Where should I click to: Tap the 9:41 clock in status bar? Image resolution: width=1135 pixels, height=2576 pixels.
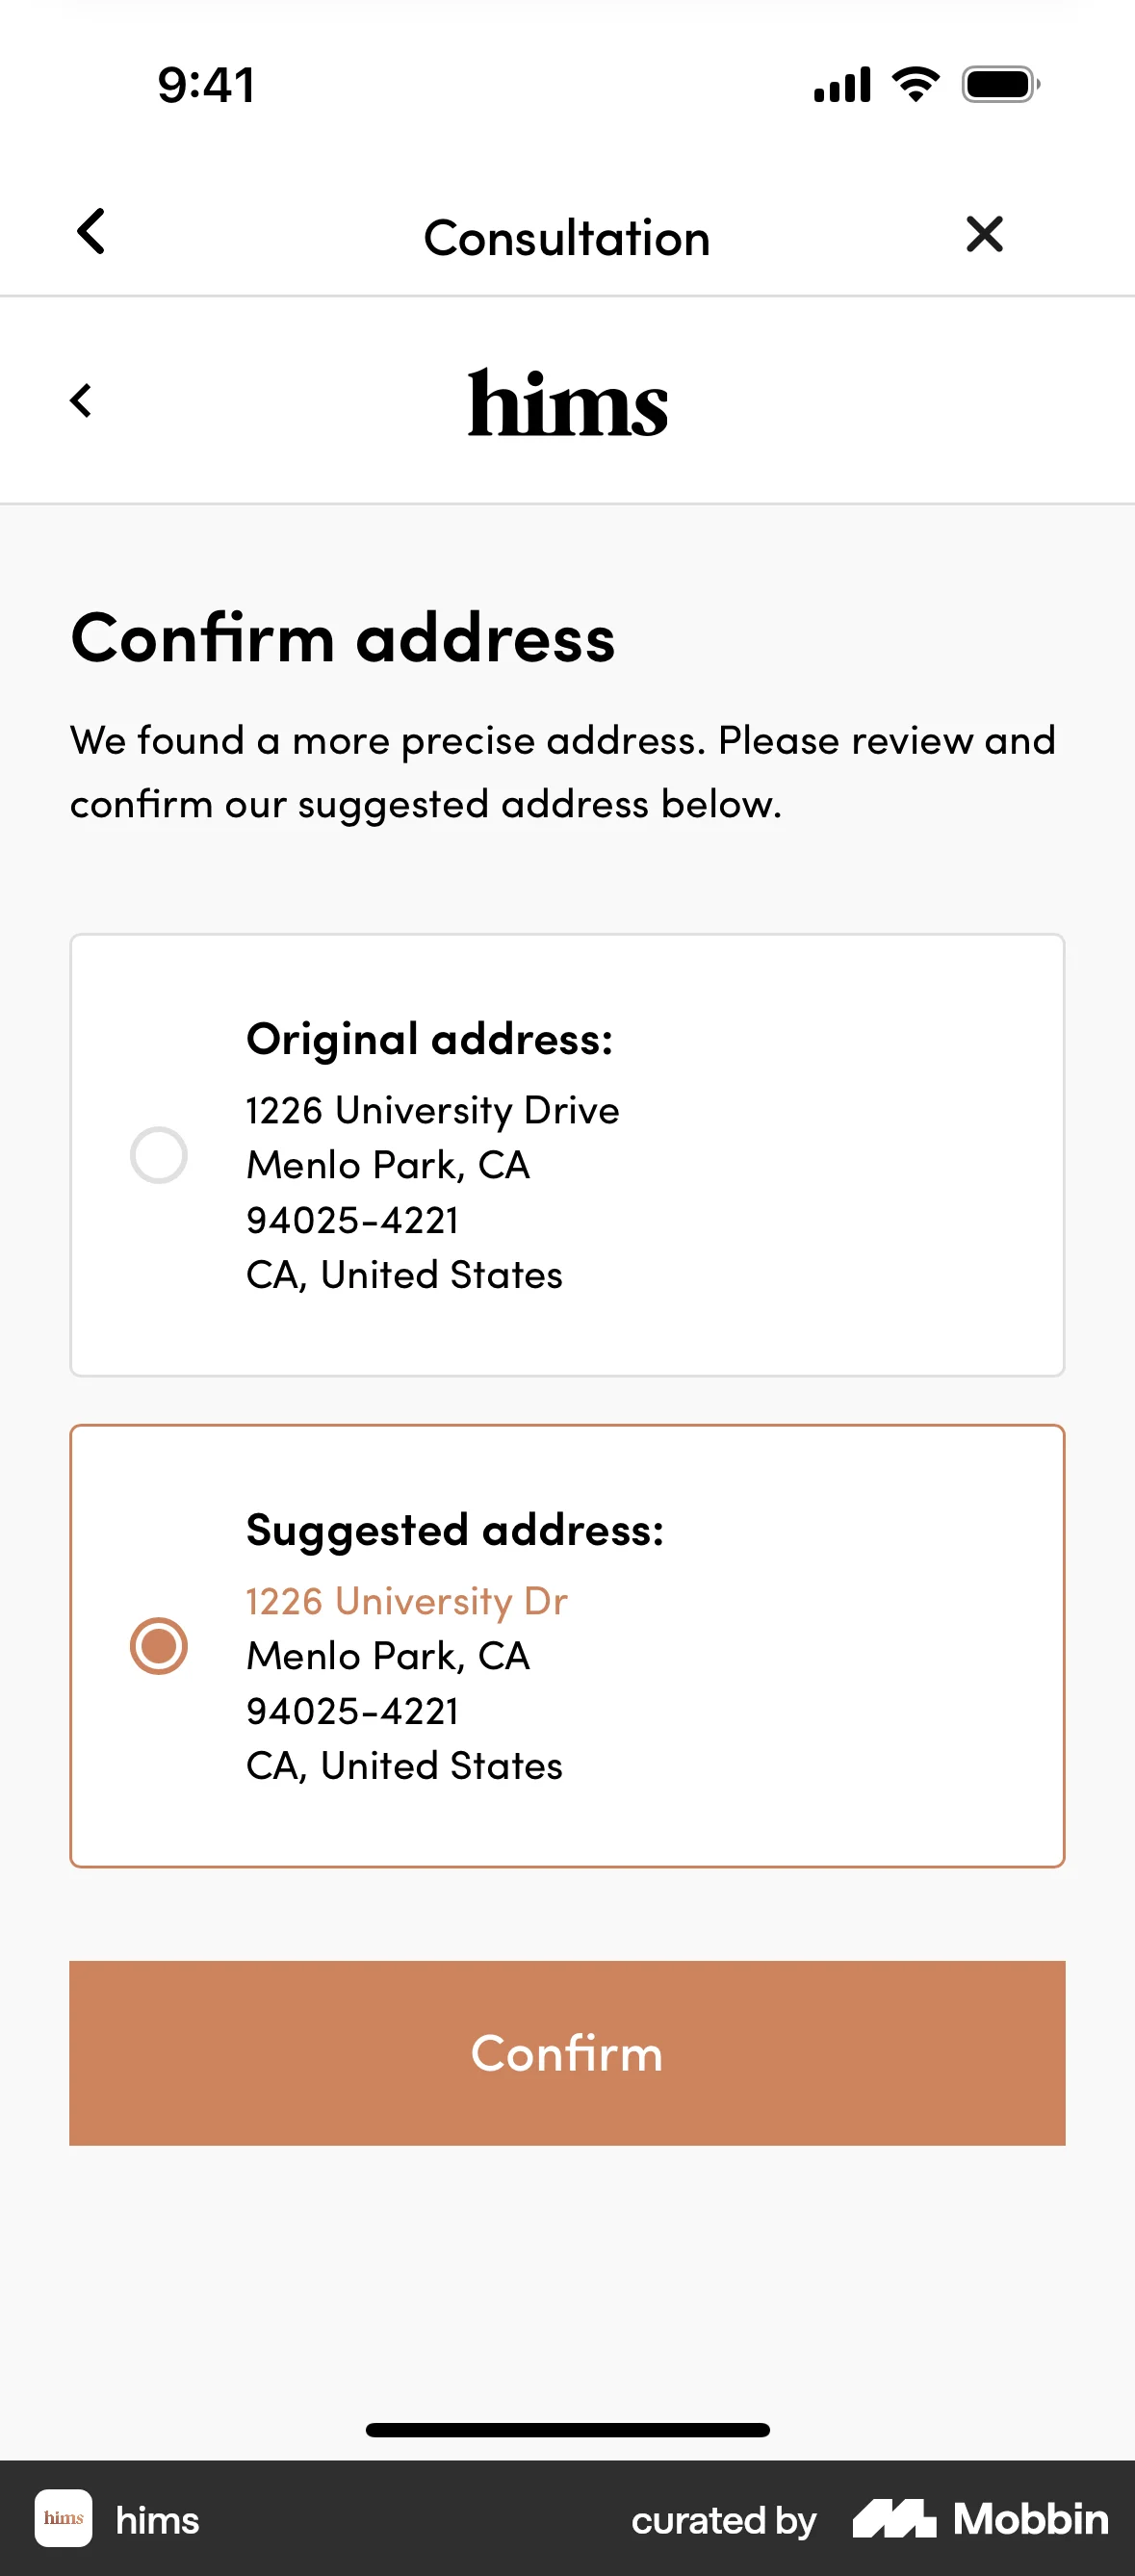pyautogui.click(x=206, y=85)
